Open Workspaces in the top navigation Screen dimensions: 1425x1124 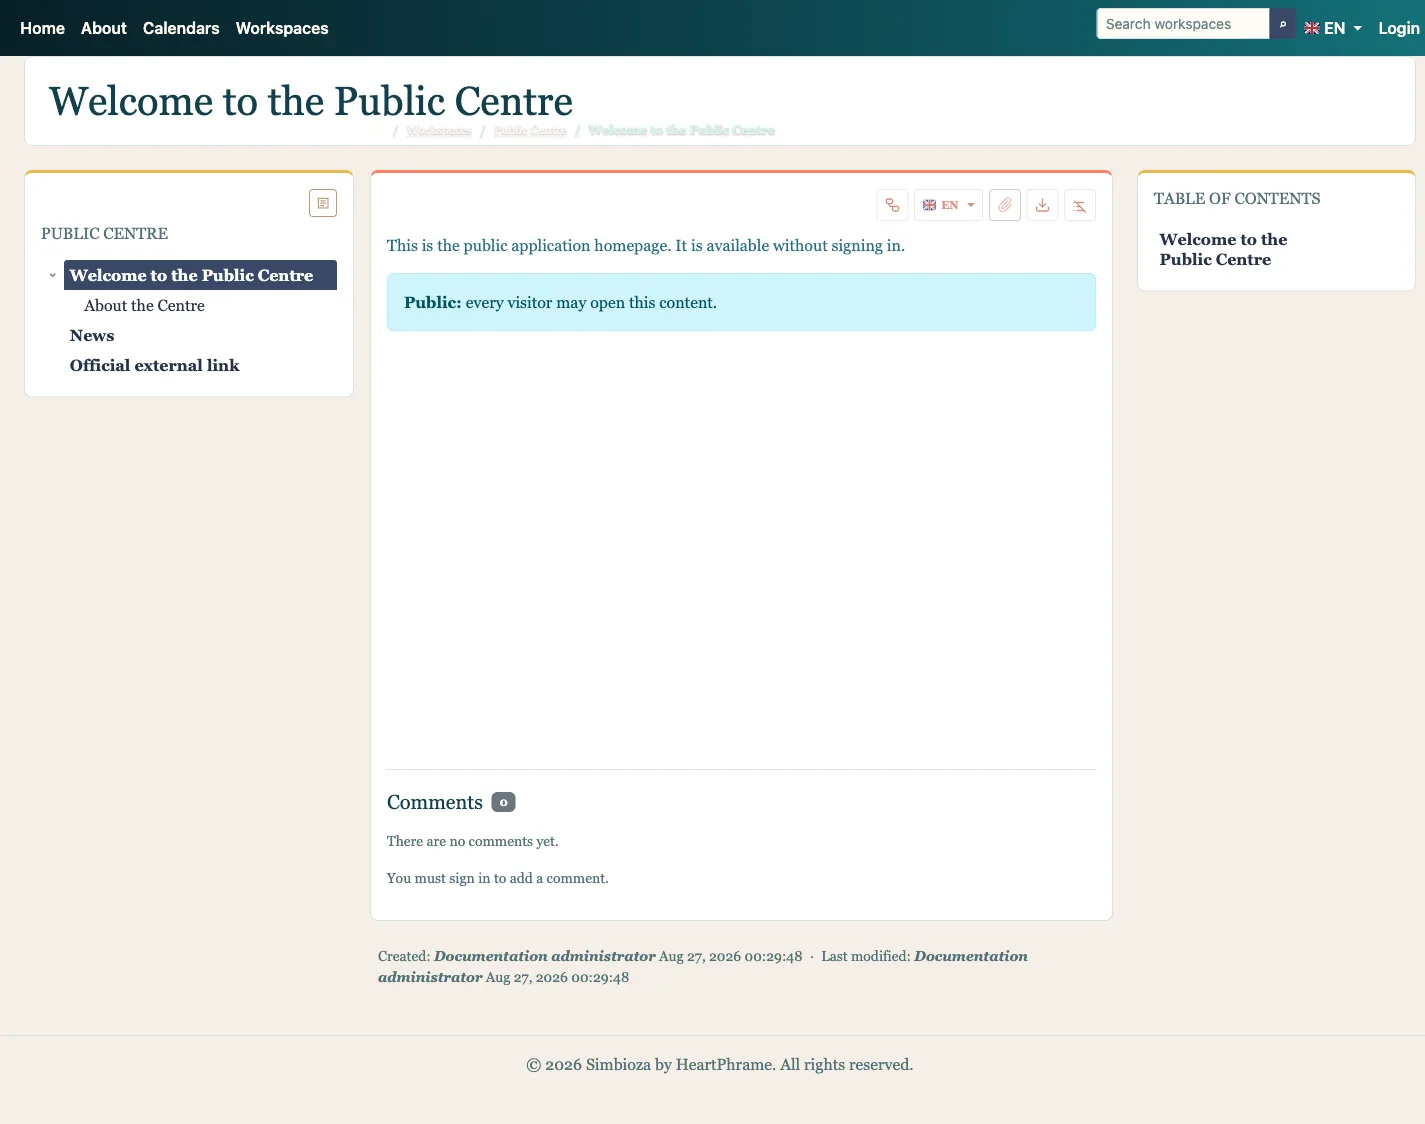(x=282, y=28)
